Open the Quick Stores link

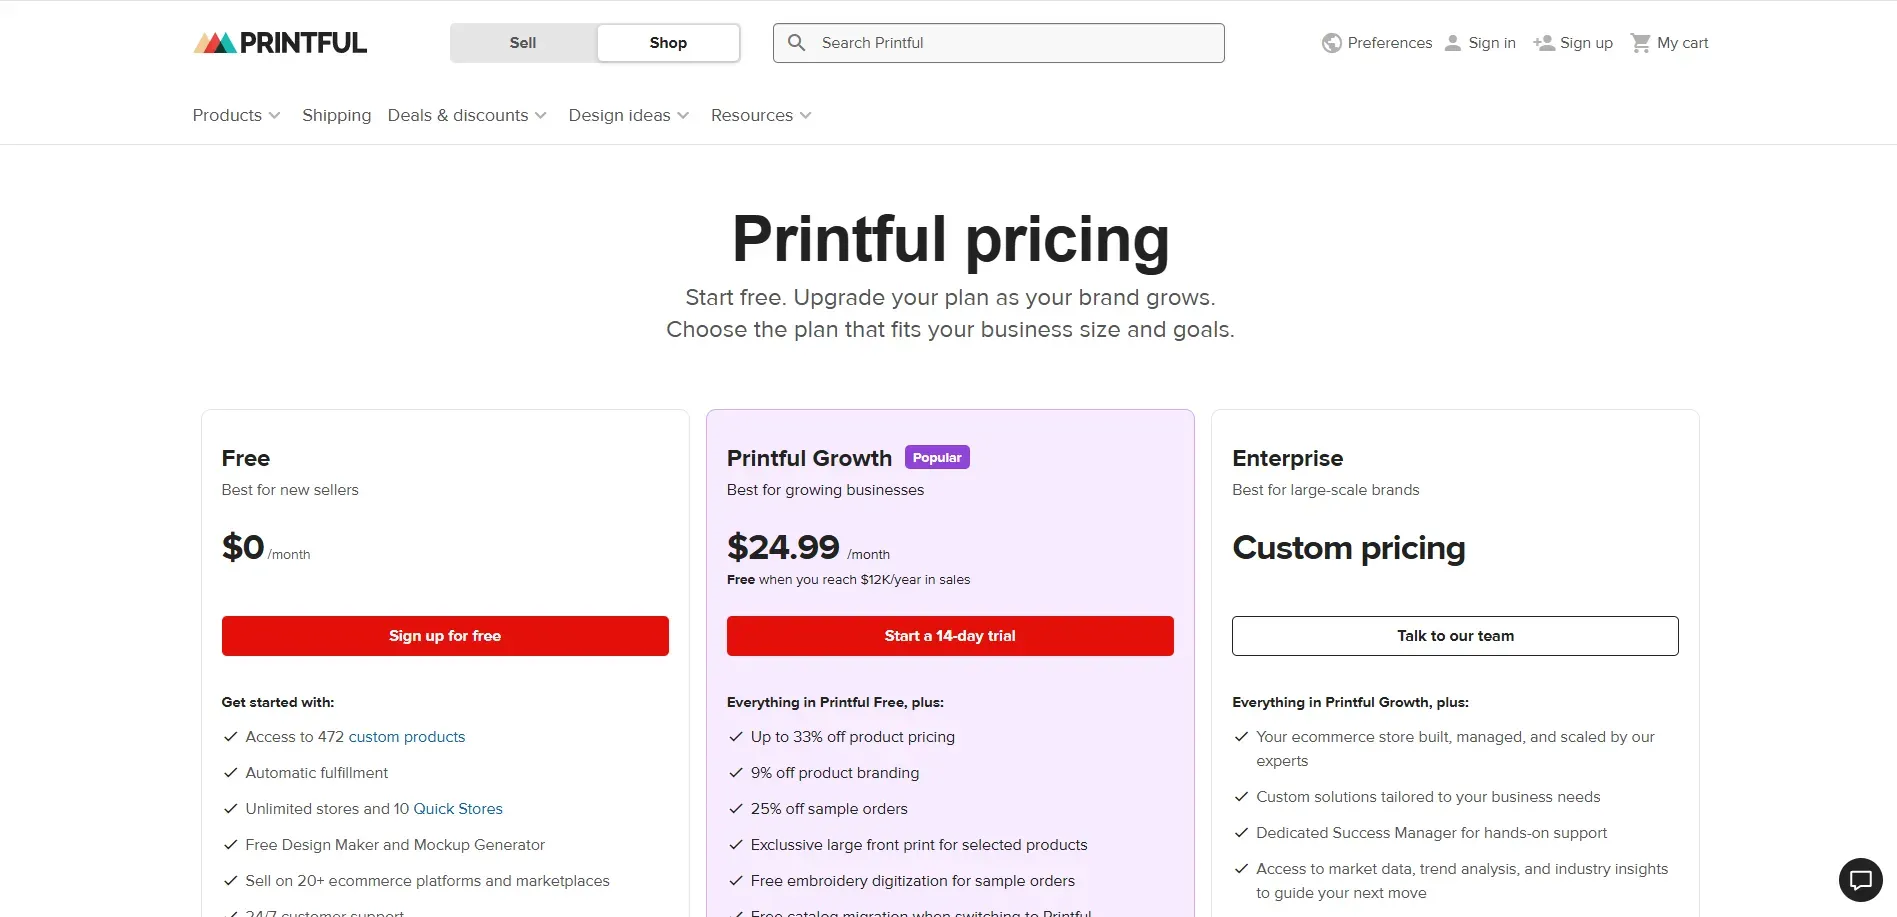[x=457, y=808]
